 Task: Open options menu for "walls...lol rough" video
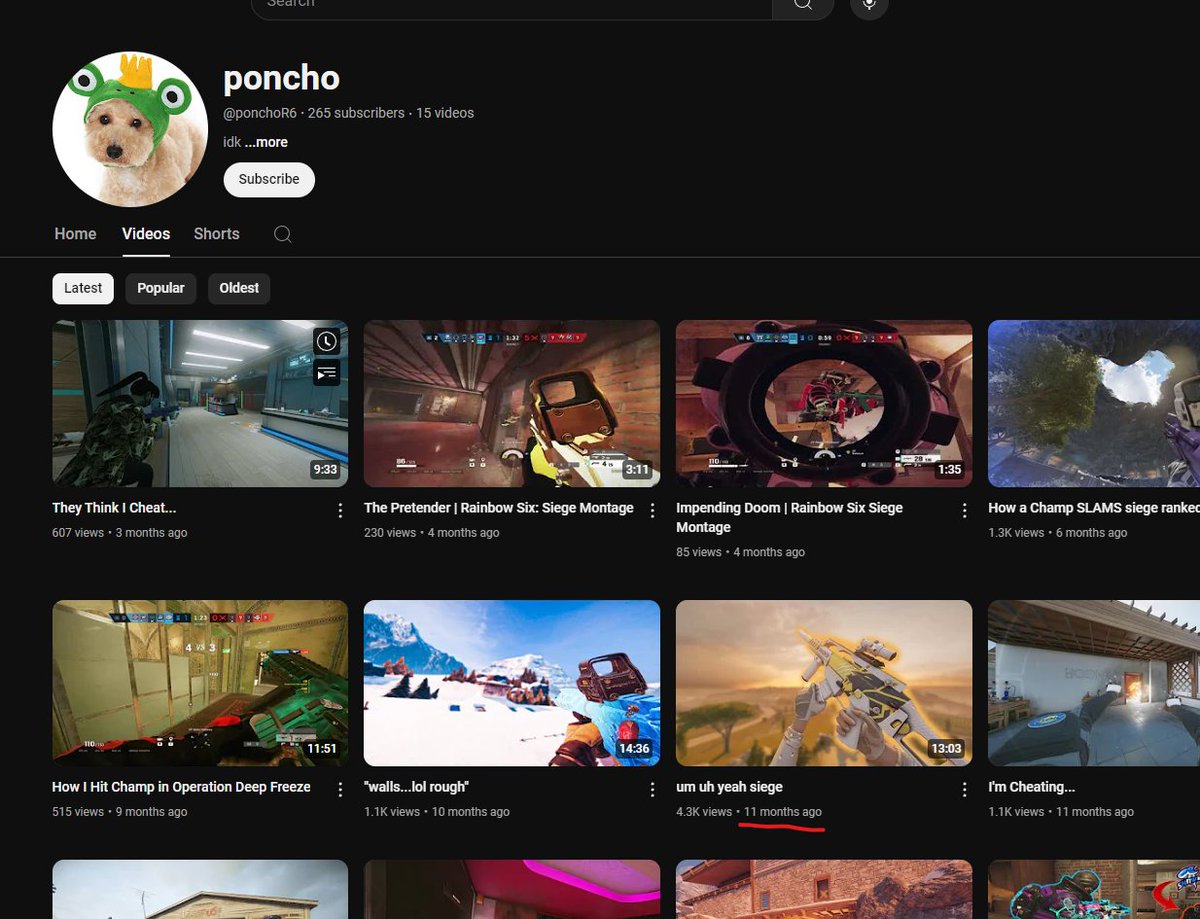(x=652, y=789)
